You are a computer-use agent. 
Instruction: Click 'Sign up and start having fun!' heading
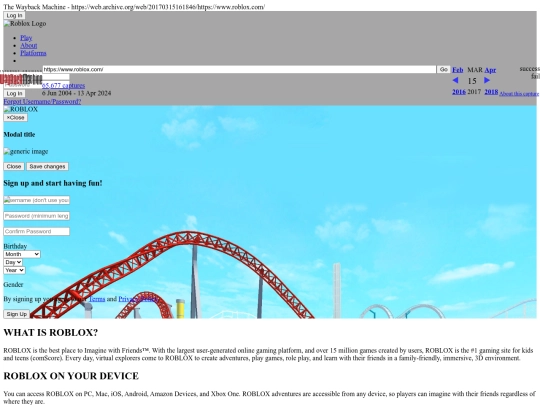[53, 183]
